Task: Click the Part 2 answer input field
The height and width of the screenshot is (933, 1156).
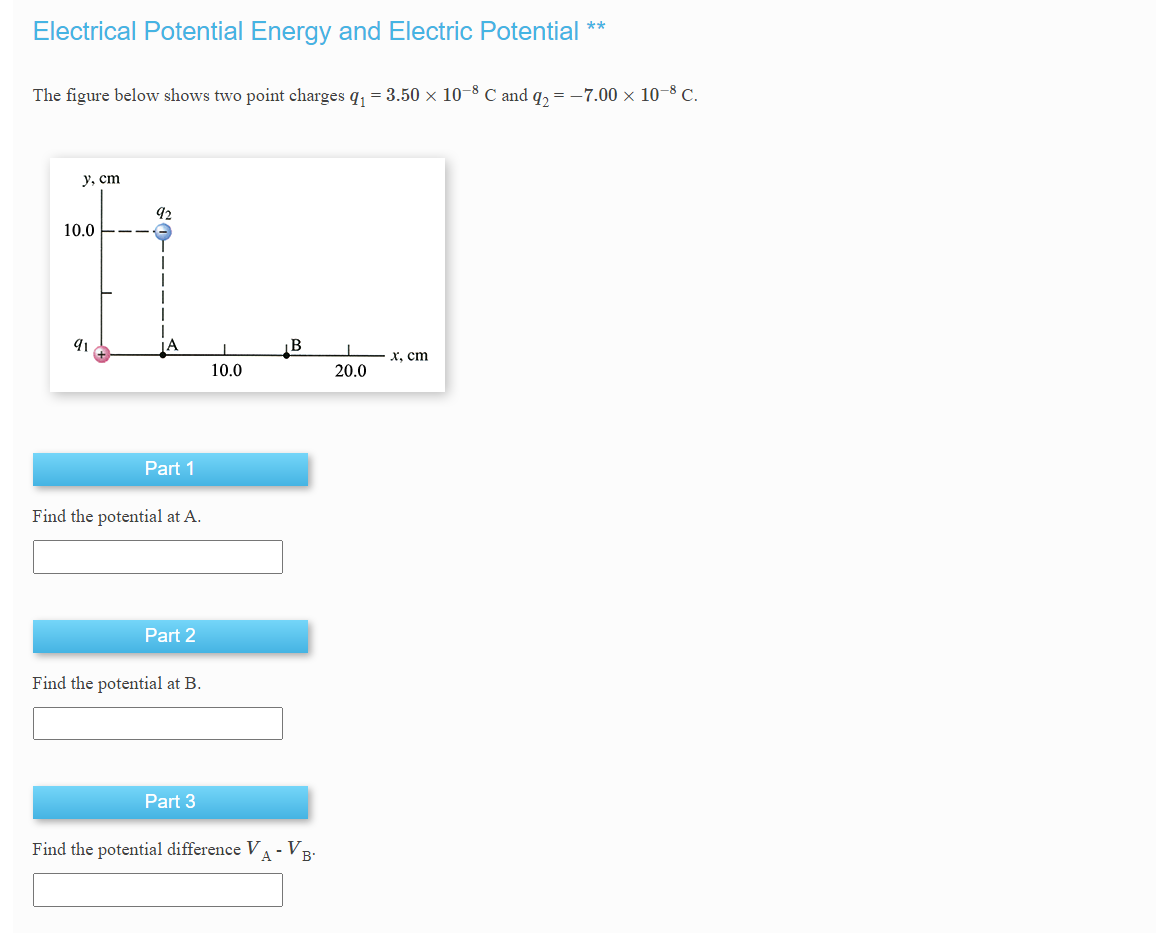Action: click(x=157, y=722)
